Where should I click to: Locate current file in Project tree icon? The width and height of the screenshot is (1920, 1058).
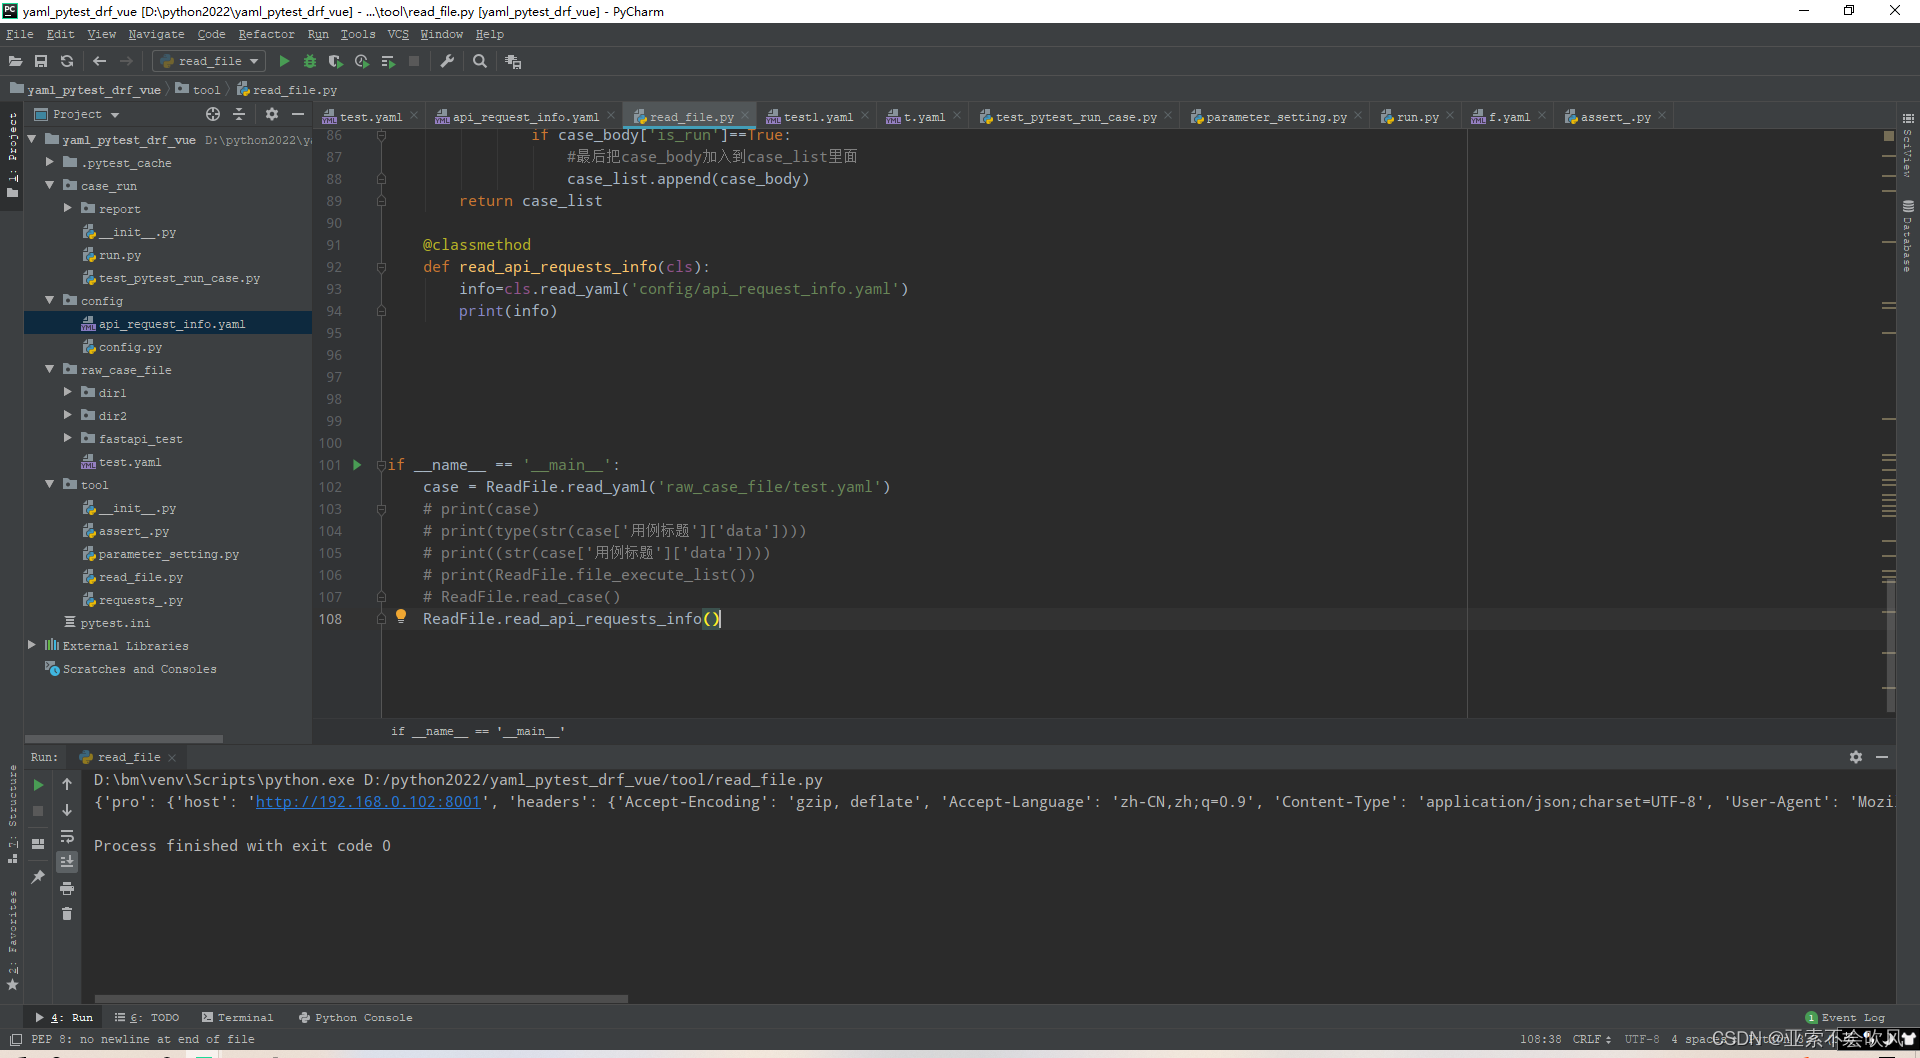coord(212,114)
